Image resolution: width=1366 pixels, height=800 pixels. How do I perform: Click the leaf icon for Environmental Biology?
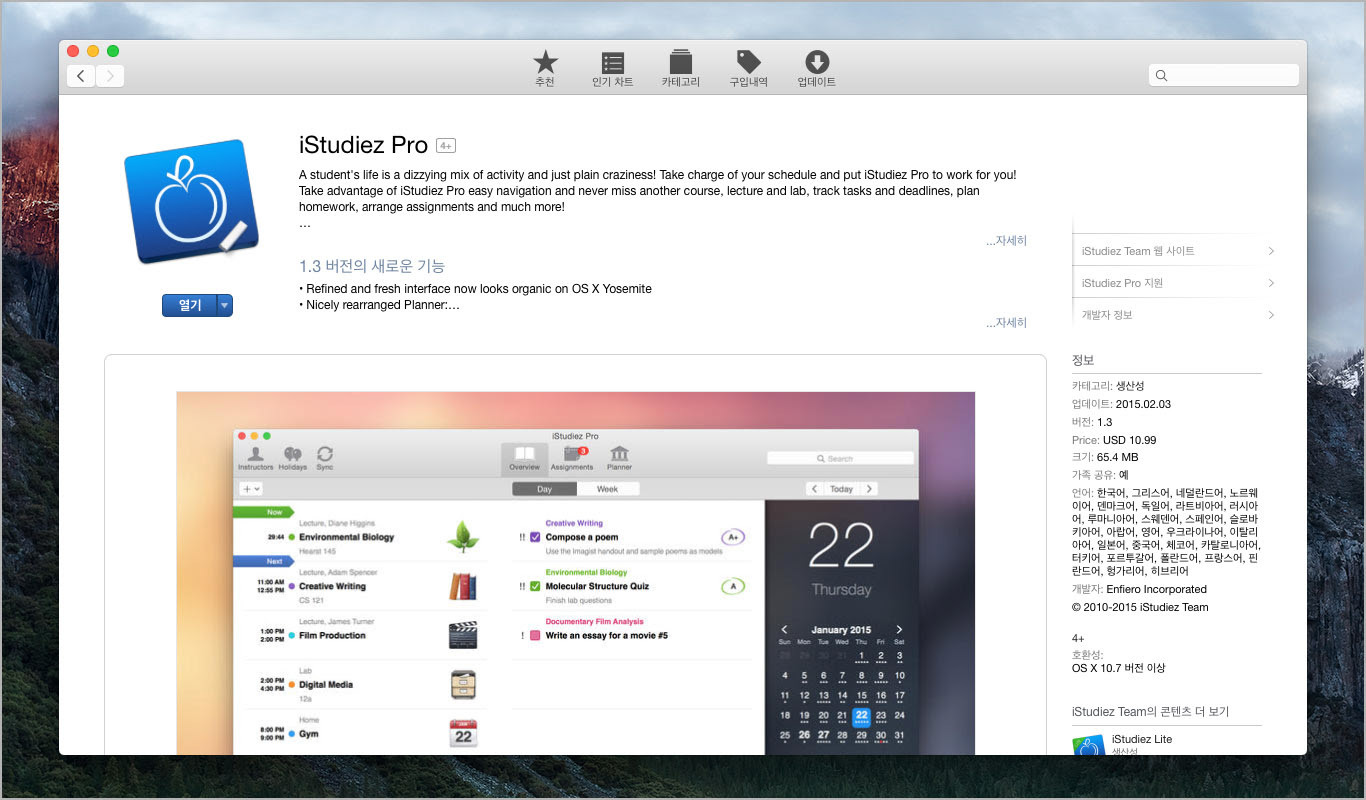coord(462,537)
